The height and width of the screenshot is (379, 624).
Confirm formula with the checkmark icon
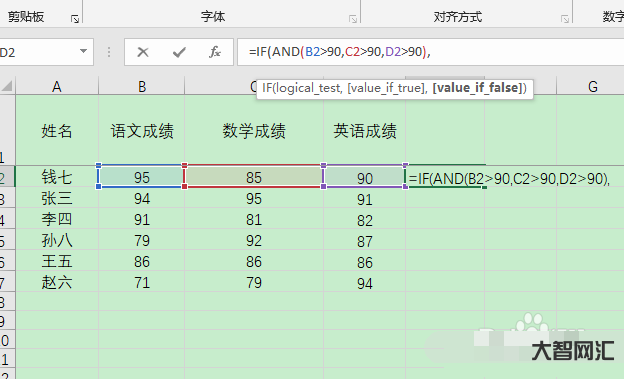(x=179, y=52)
